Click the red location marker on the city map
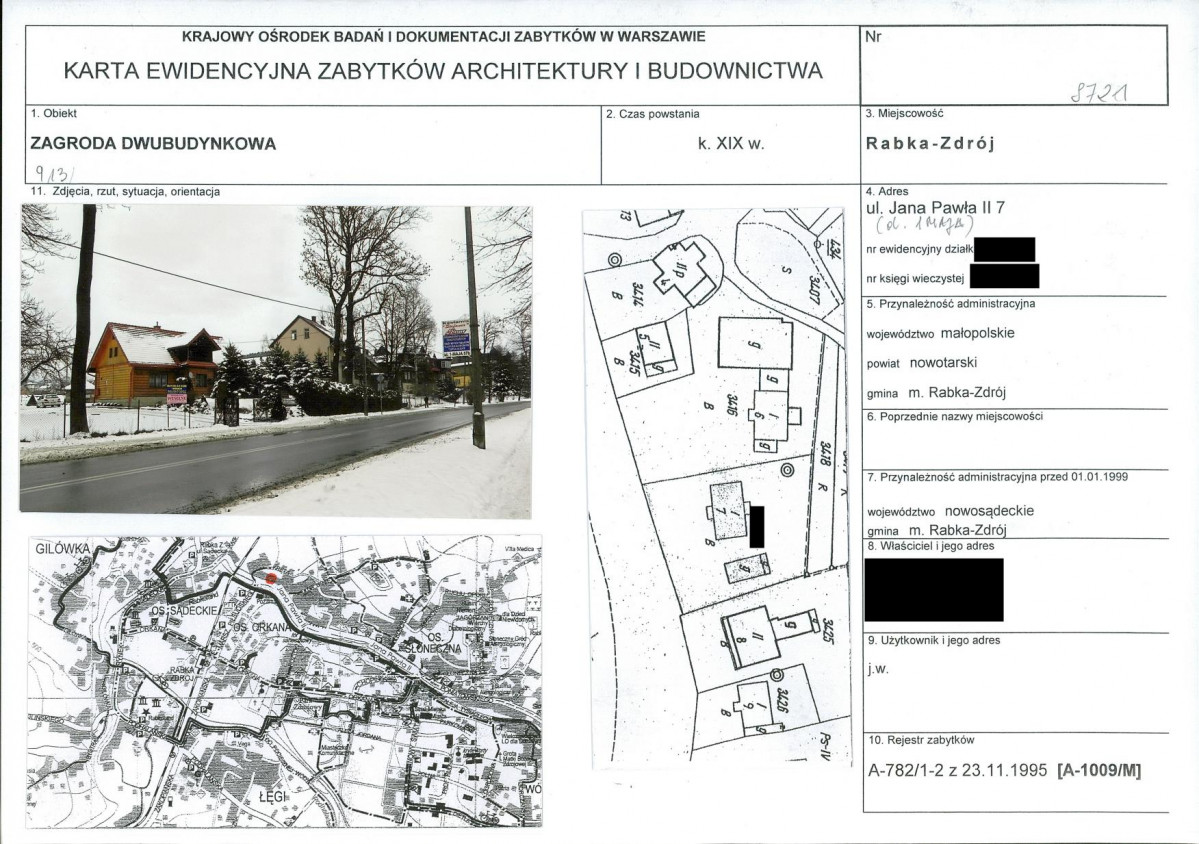 pos(271,578)
